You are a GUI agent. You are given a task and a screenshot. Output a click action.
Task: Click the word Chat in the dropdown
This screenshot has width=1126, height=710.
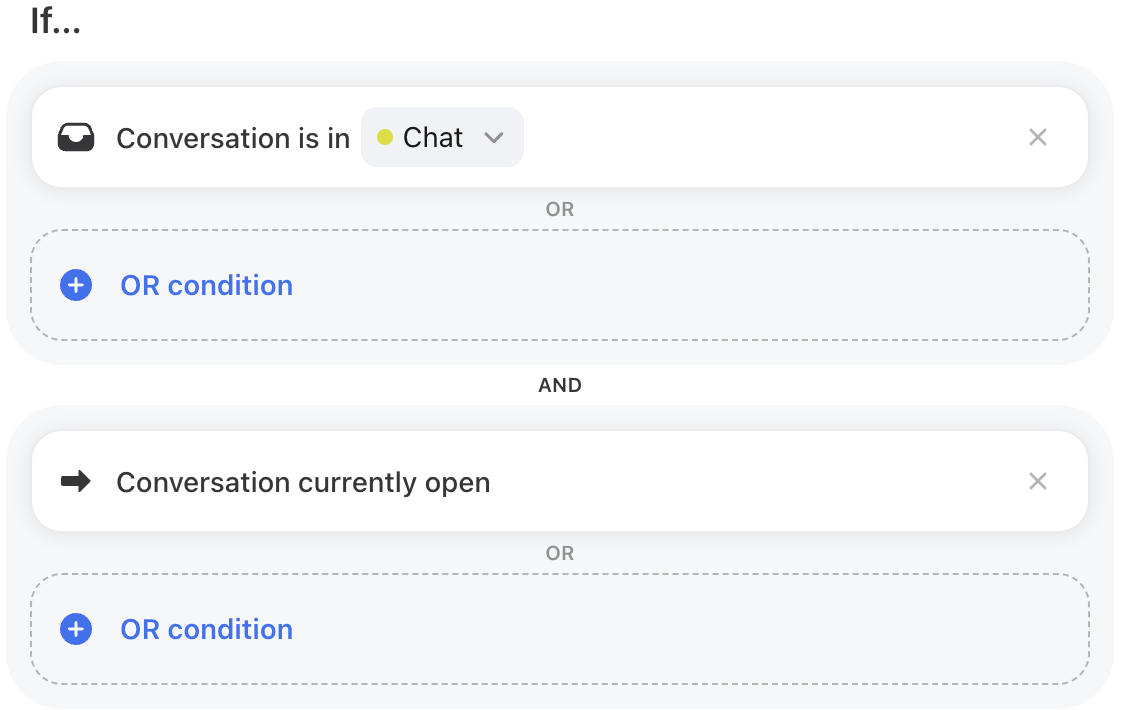[433, 137]
